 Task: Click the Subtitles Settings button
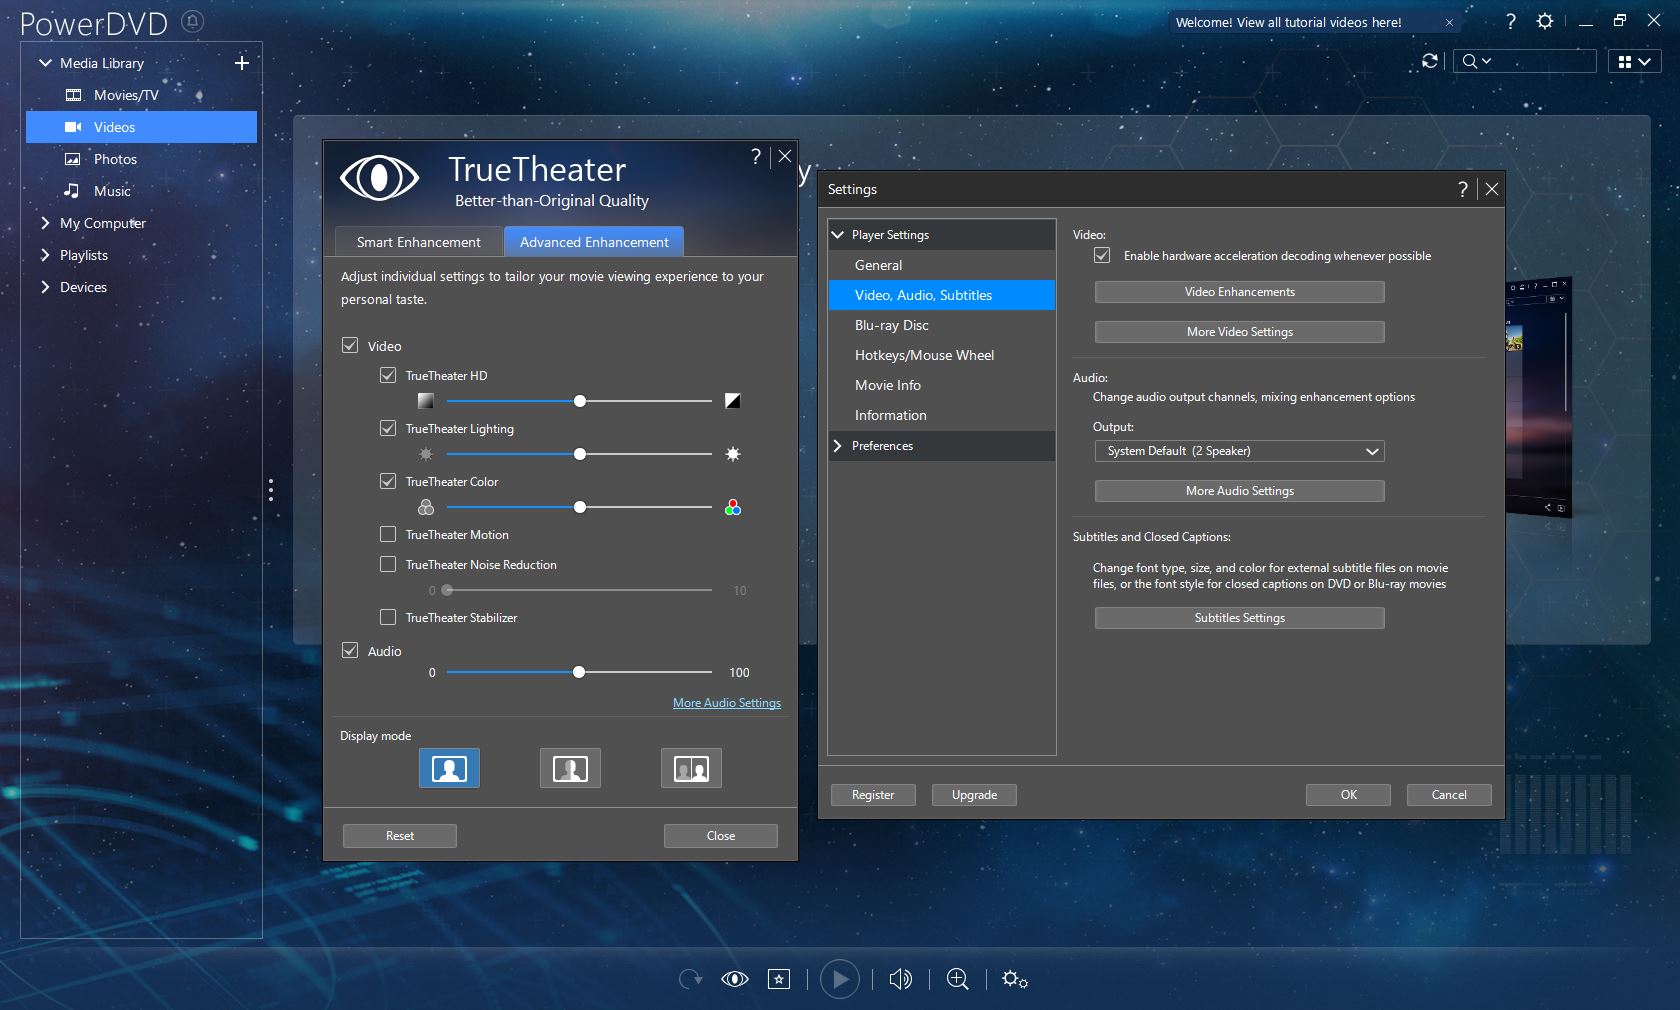coord(1238,618)
